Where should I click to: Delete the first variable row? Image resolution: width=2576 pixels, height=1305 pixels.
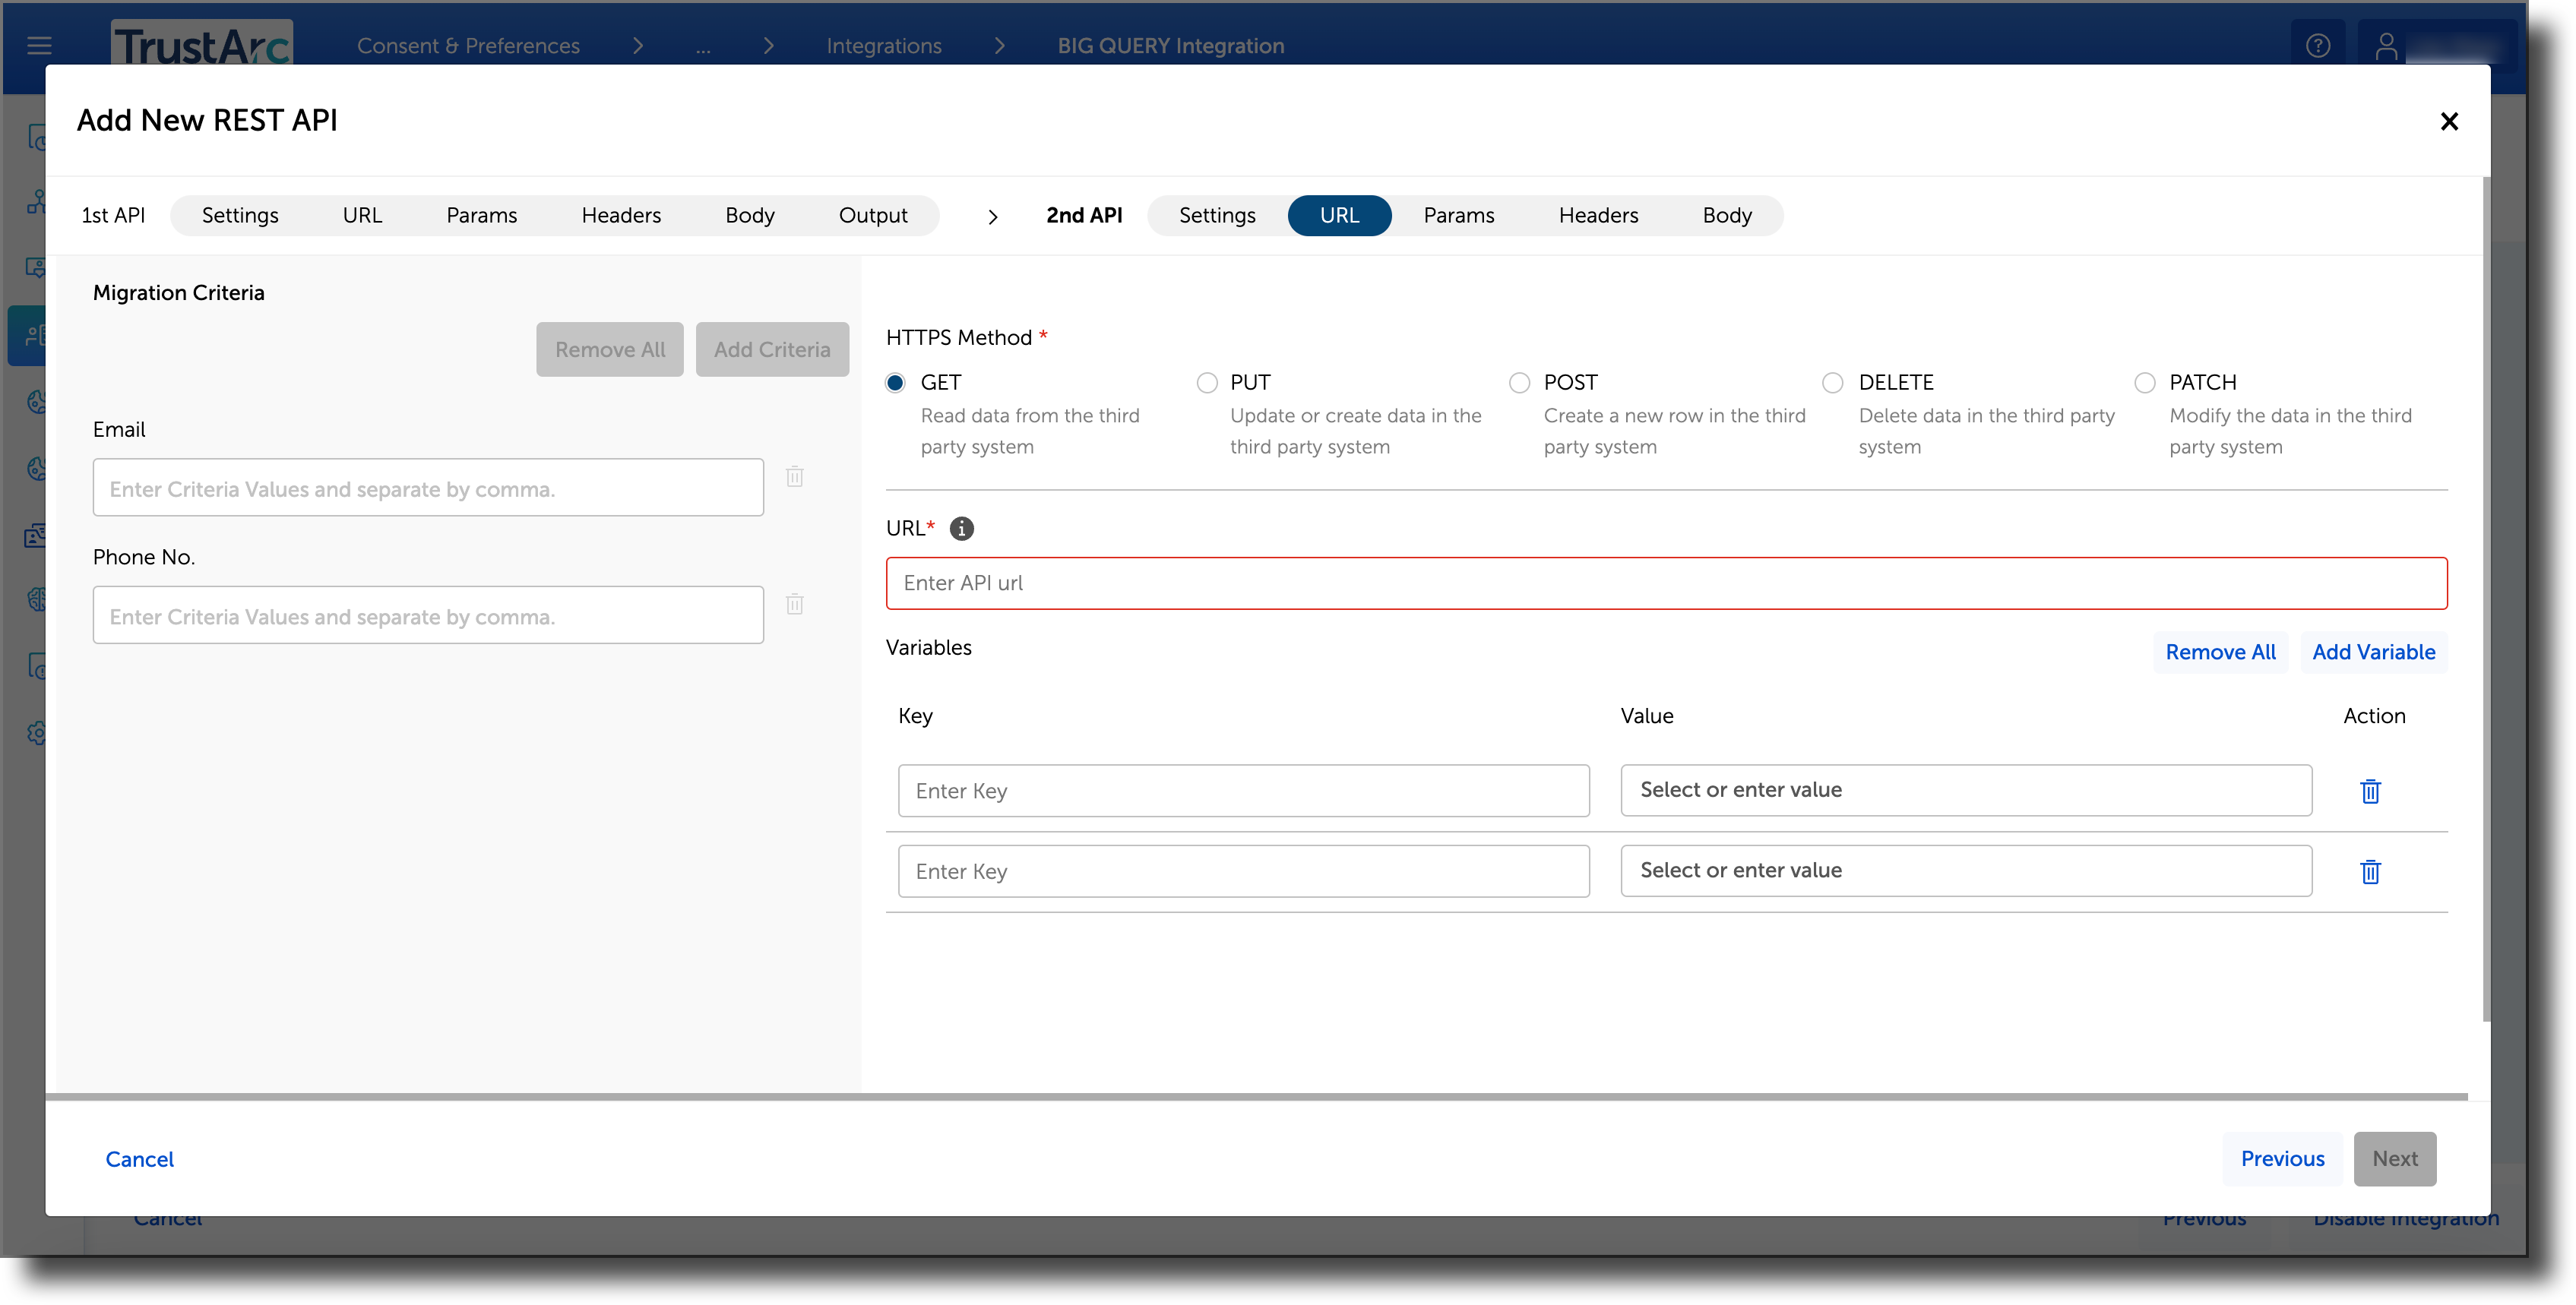point(2370,791)
